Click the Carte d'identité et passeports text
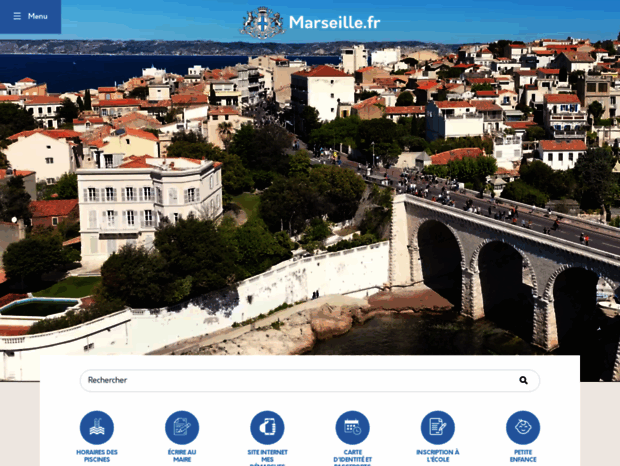Screen dimensions: 620x466 pos(353,457)
